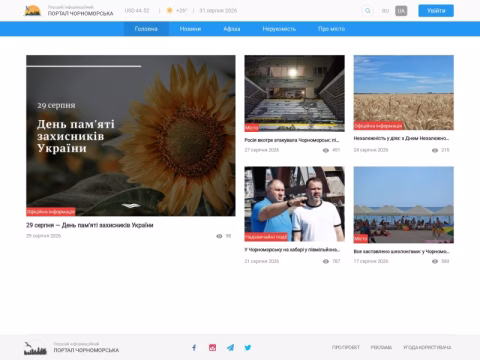The height and width of the screenshot is (360, 480).
Task: Click ПОРТАЛ ЧОРНОМОРСЬКА title in footer
Action: [86, 350]
